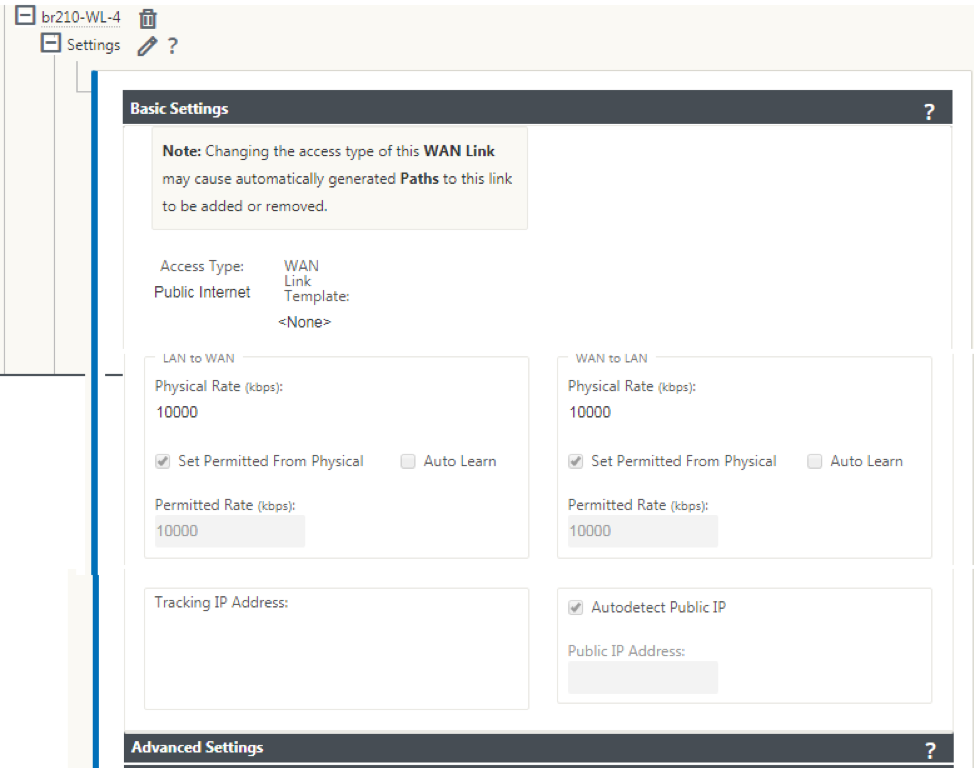
Task: Click LAN to WAN Physical Rate value 10000
Action: point(177,413)
